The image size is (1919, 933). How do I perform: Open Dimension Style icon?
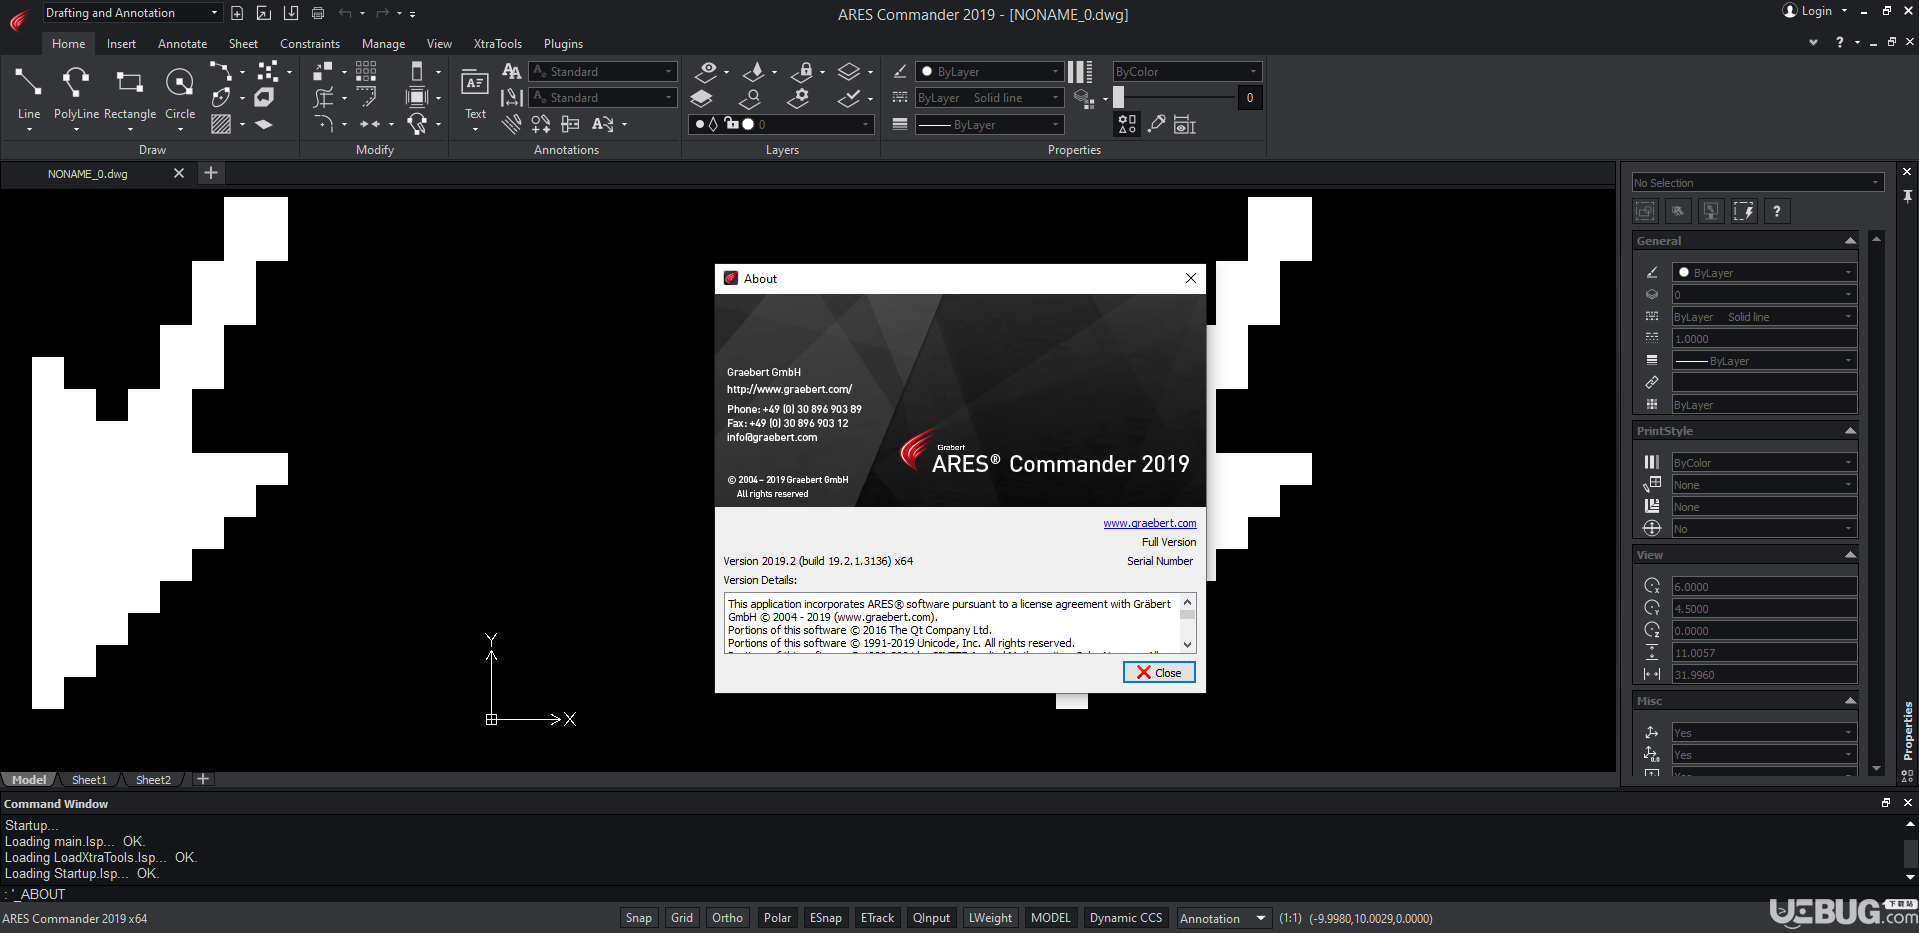point(511,97)
